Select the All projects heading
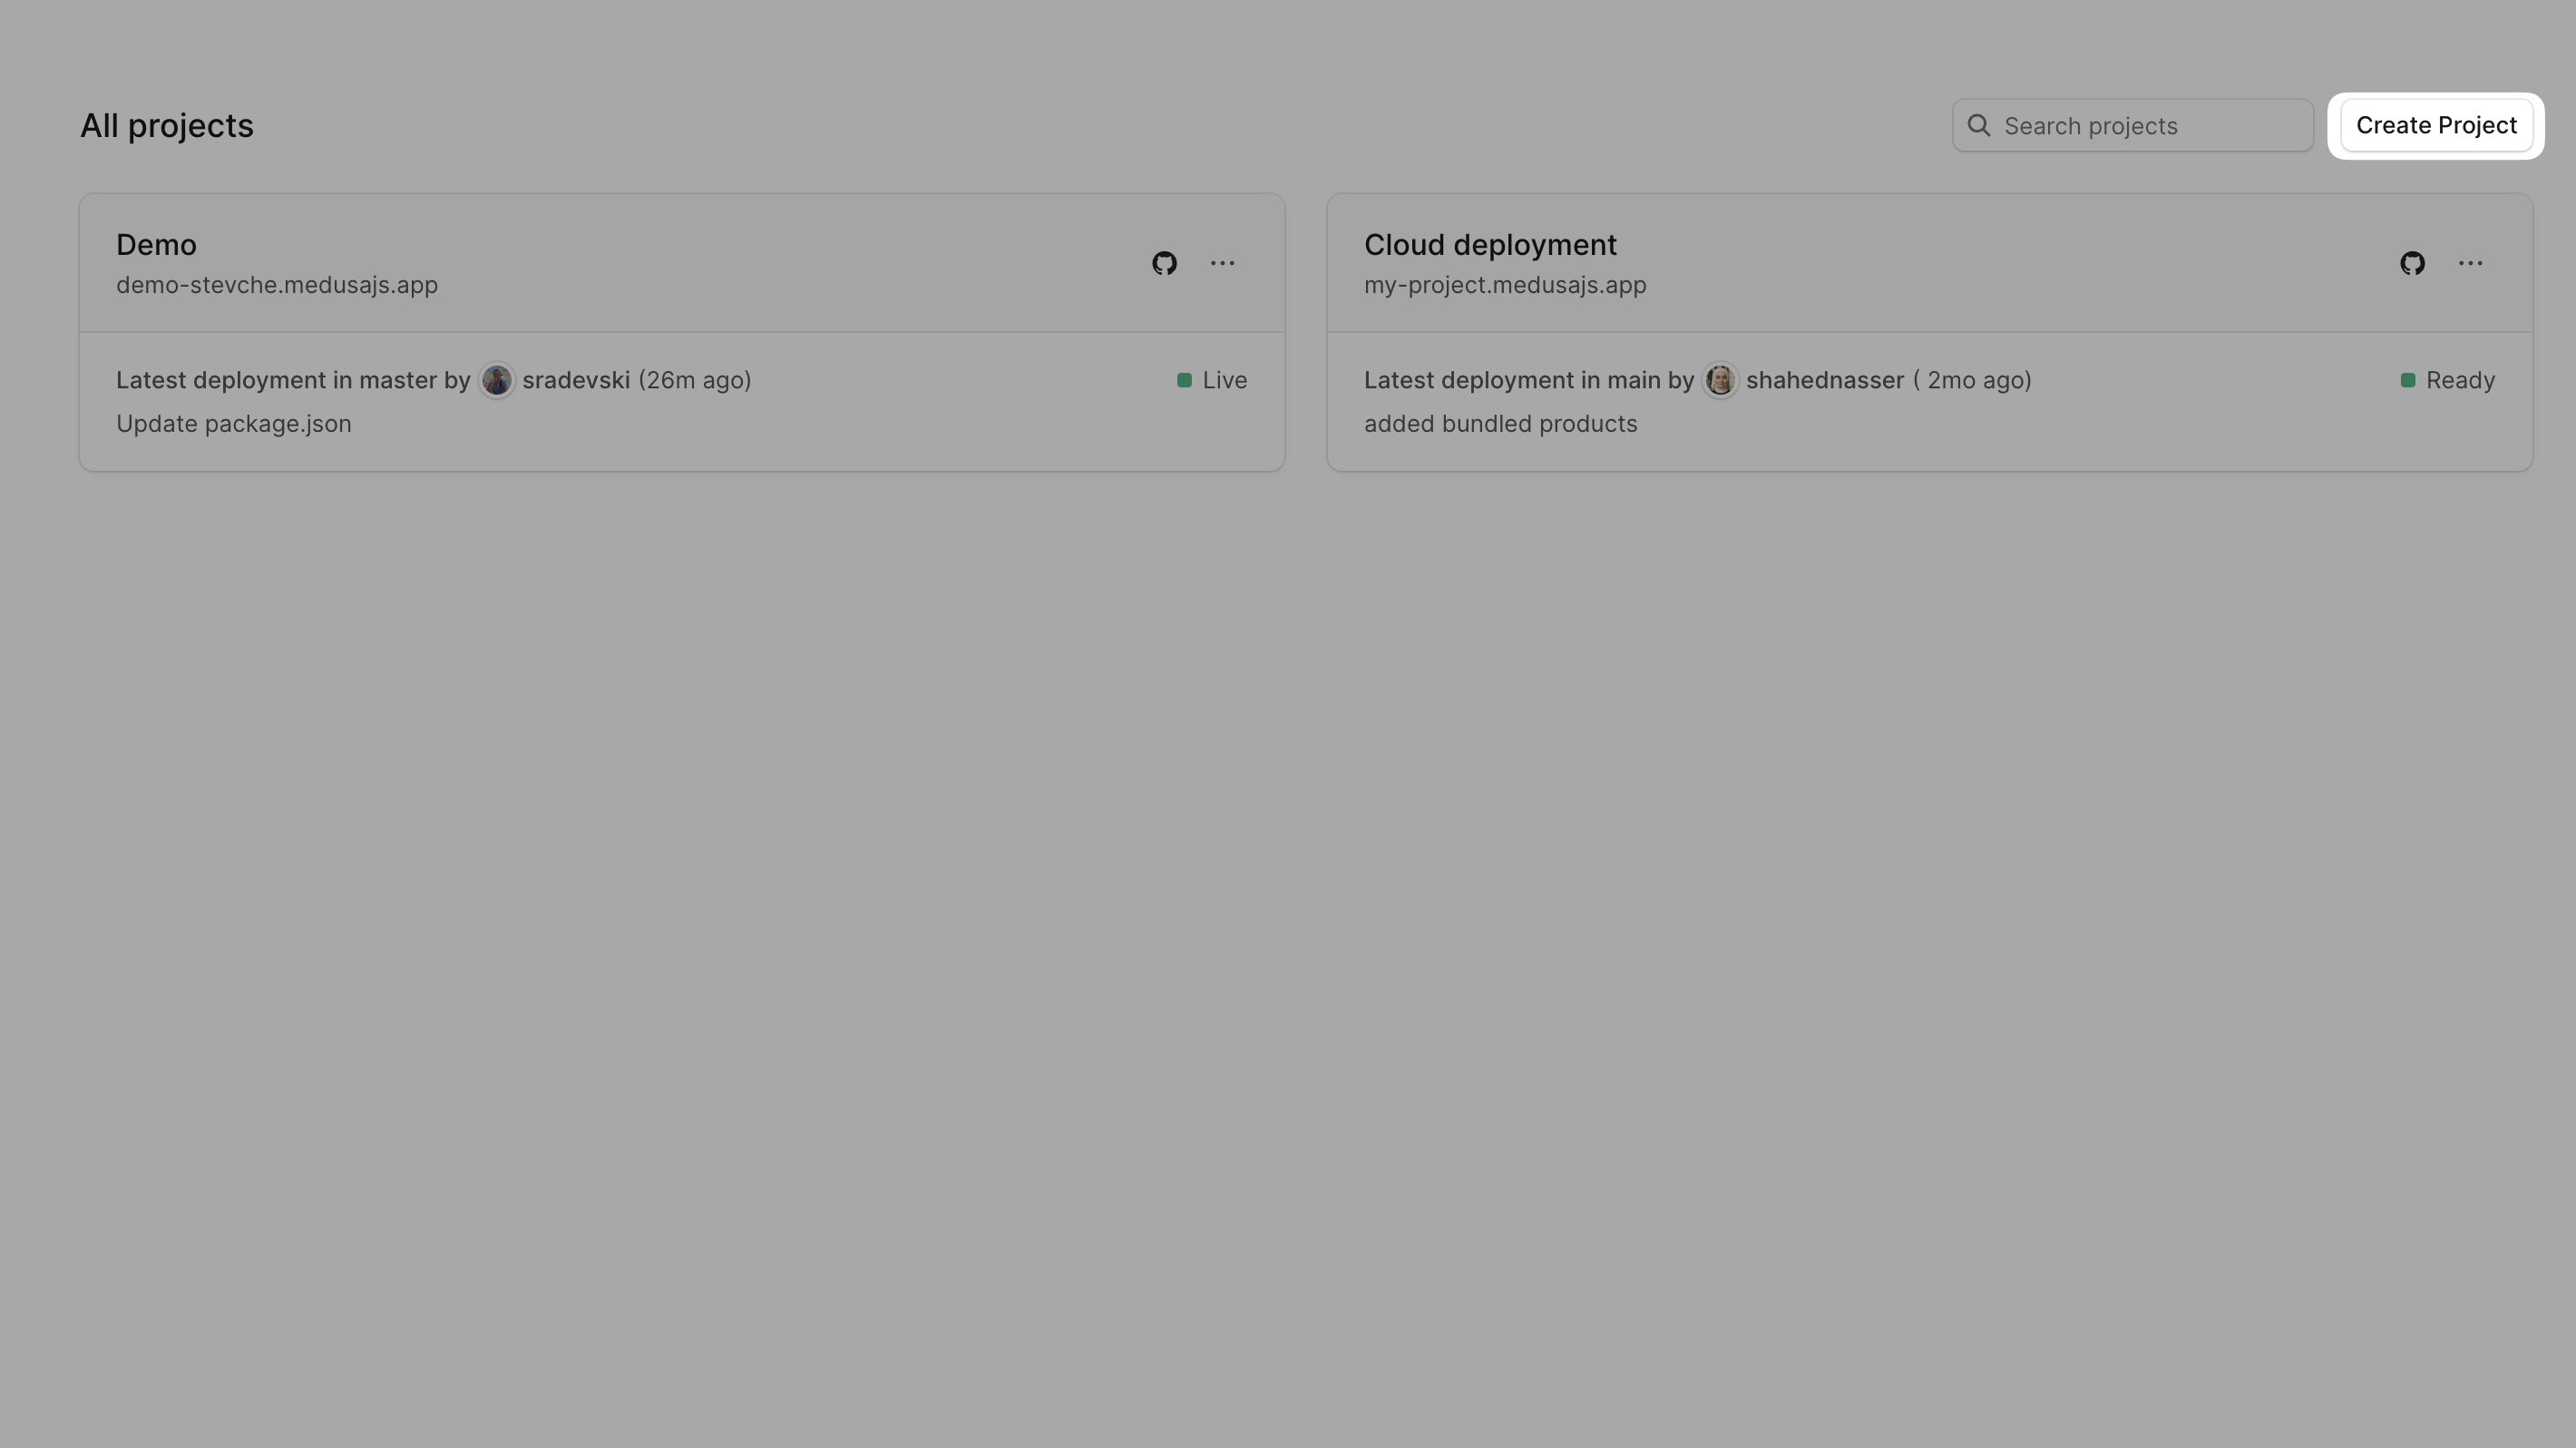The width and height of the screenshot is (2576, 1448). point(166,125)
